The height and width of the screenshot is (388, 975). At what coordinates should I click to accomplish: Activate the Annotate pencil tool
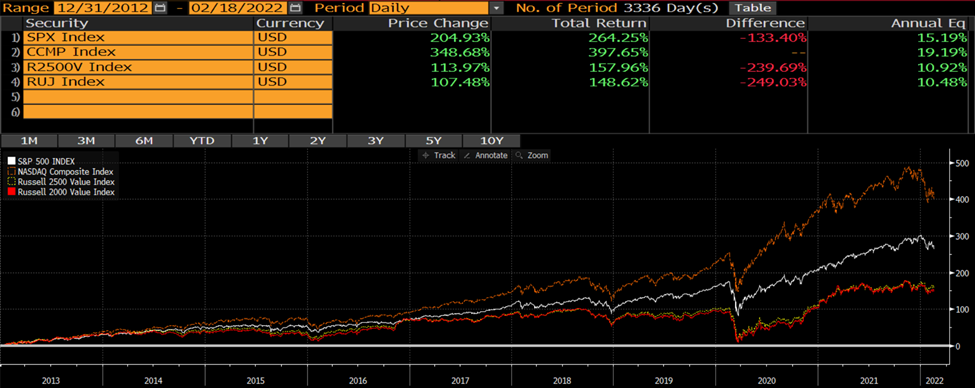pyautogui.click(x=485, y=155)
